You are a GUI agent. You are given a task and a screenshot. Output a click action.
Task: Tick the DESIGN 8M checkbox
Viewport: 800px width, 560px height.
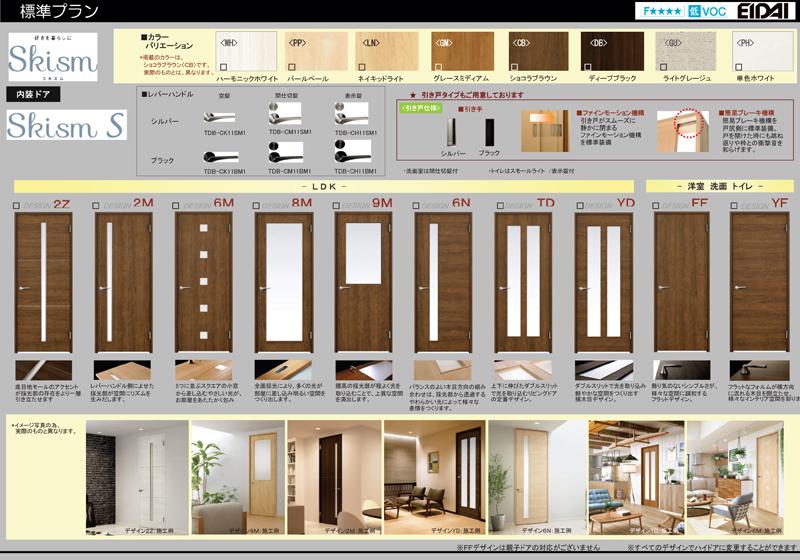pos(257,205)
